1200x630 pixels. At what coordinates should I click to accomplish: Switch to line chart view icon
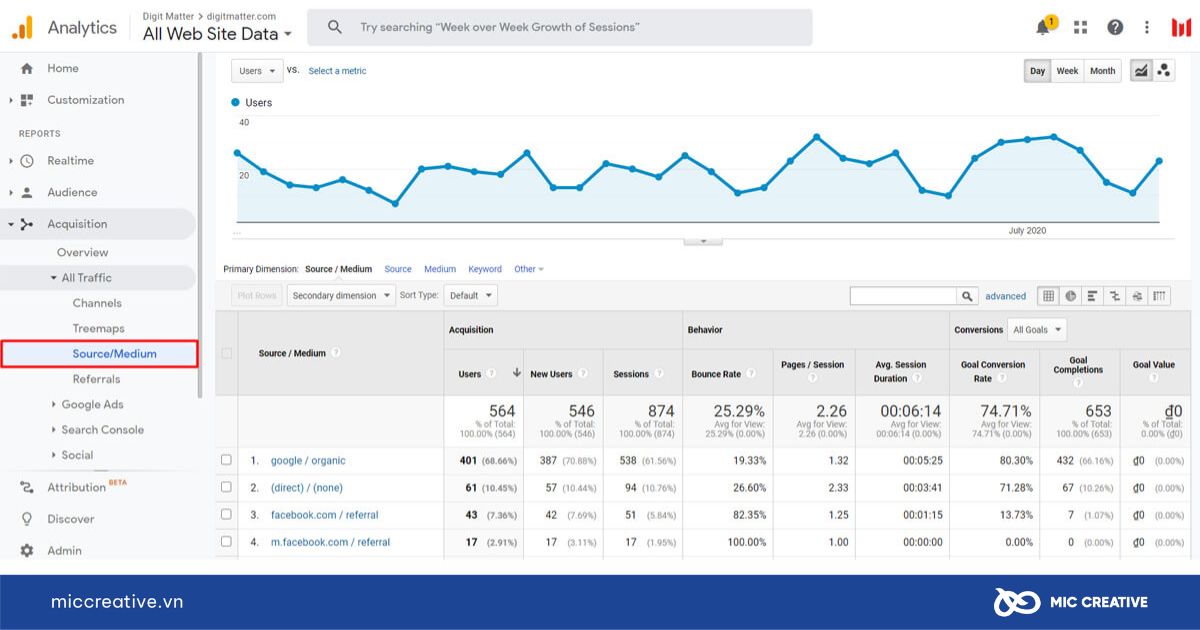(x=1140, y=70)
